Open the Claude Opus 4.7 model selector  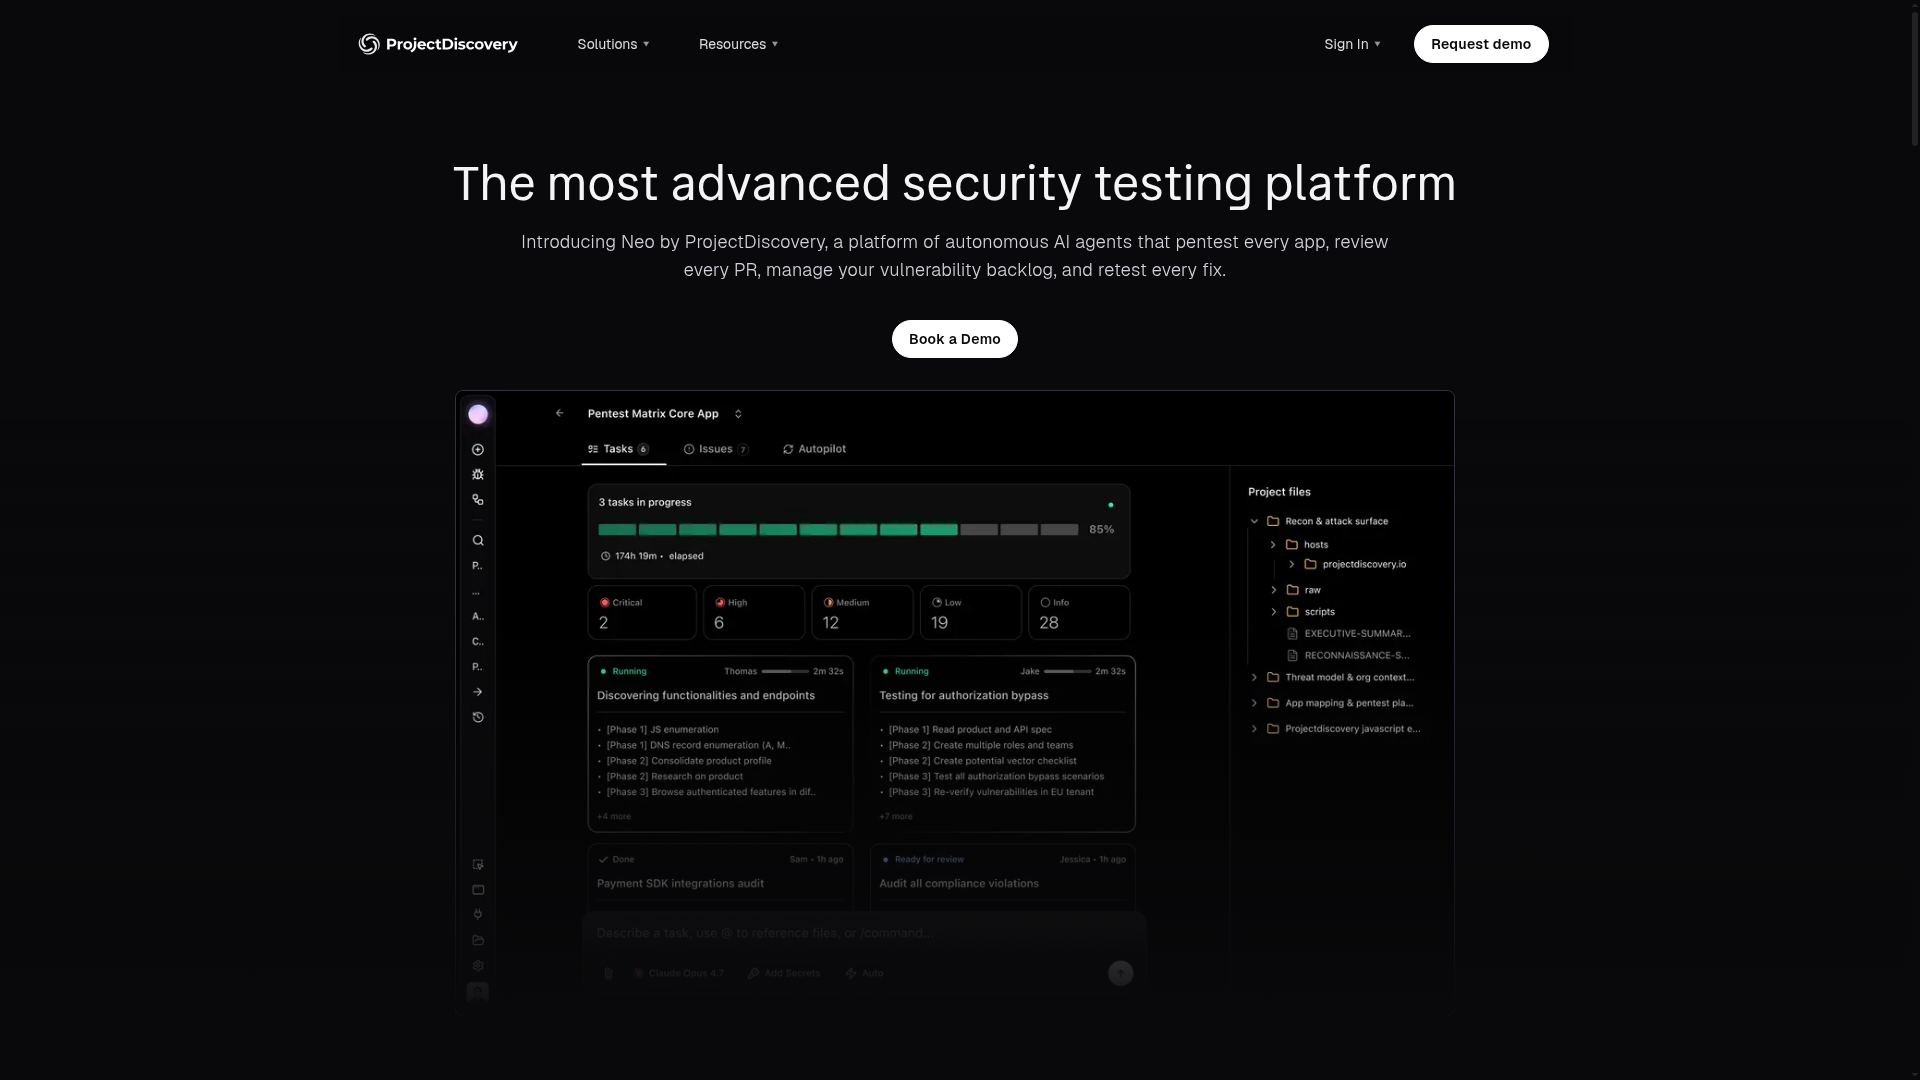tap(679, 973)
